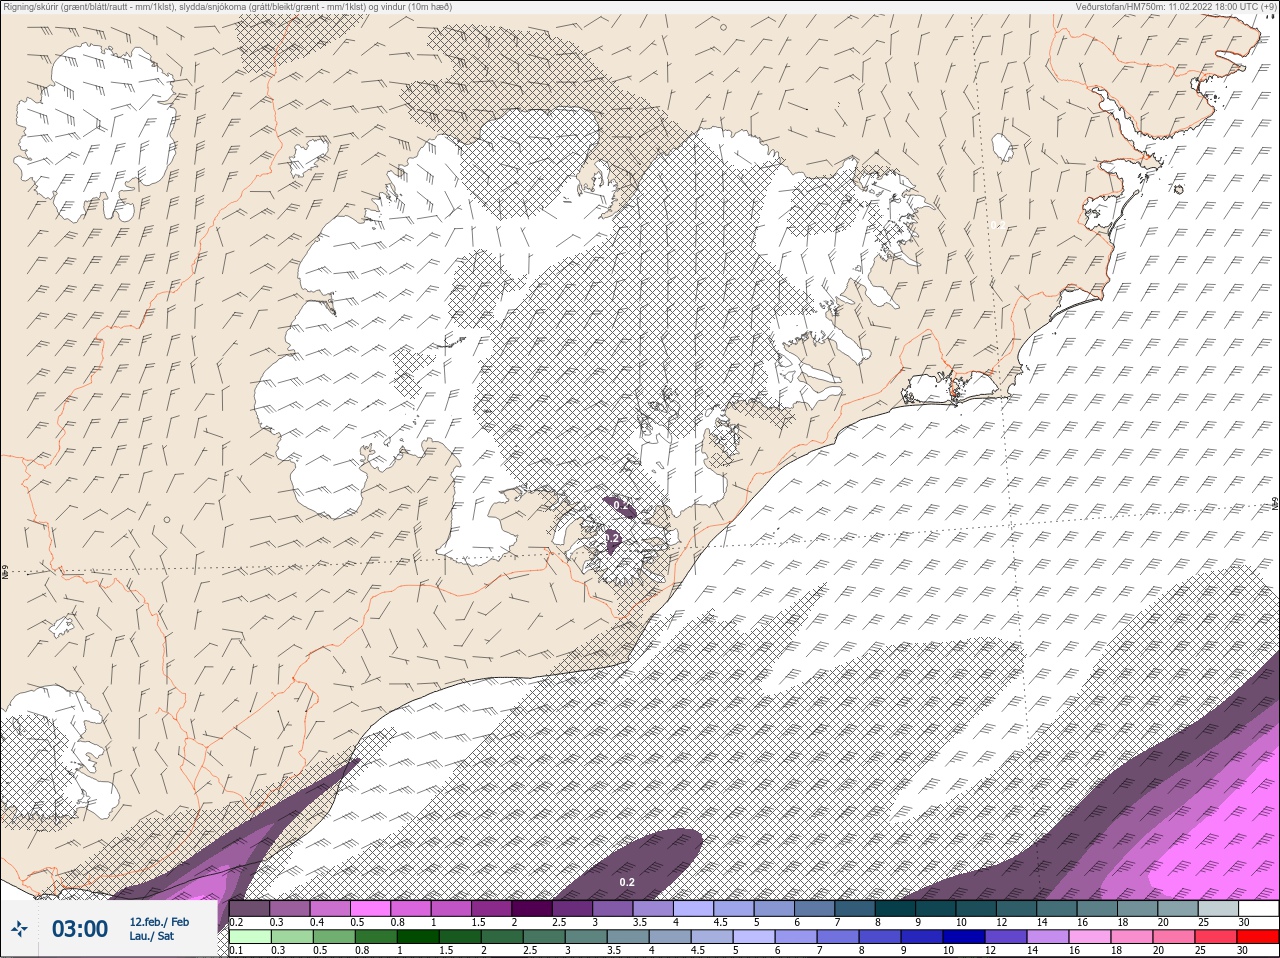This screenshot has width=1280, height=958.
Task: Click the '16' value label on the upper scale
Action: 1082,922
